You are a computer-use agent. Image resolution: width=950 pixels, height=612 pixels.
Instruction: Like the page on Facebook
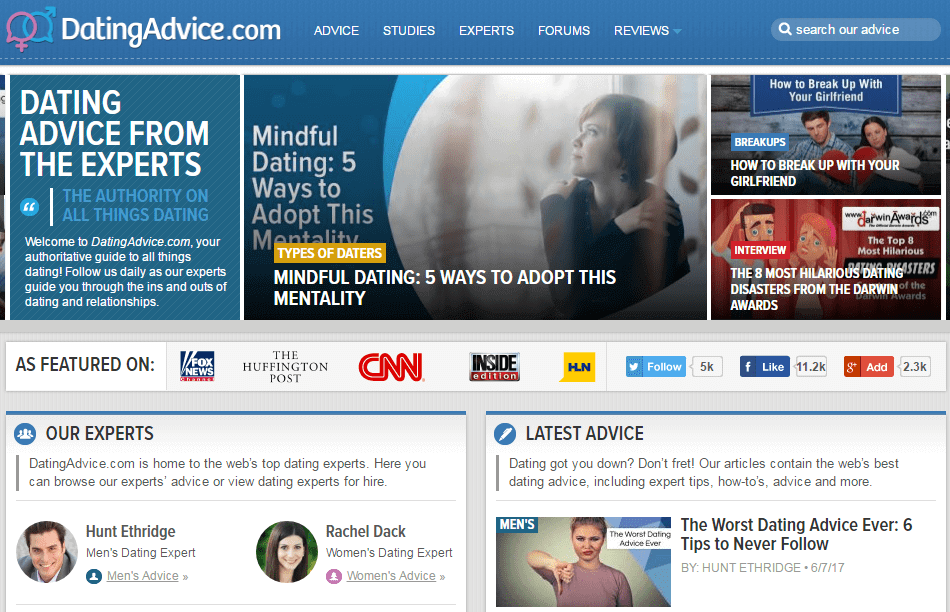(765, 367)
